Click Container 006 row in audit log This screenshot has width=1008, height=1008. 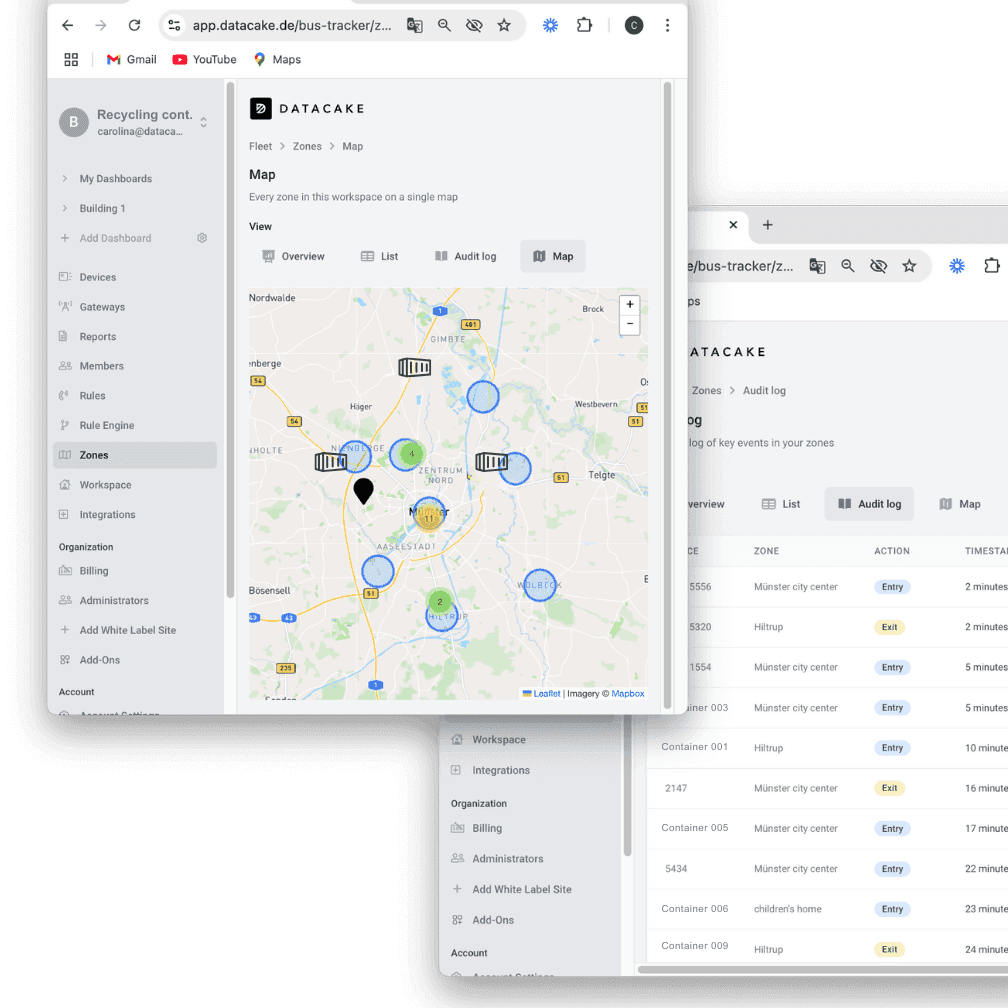tap(827, 909)
